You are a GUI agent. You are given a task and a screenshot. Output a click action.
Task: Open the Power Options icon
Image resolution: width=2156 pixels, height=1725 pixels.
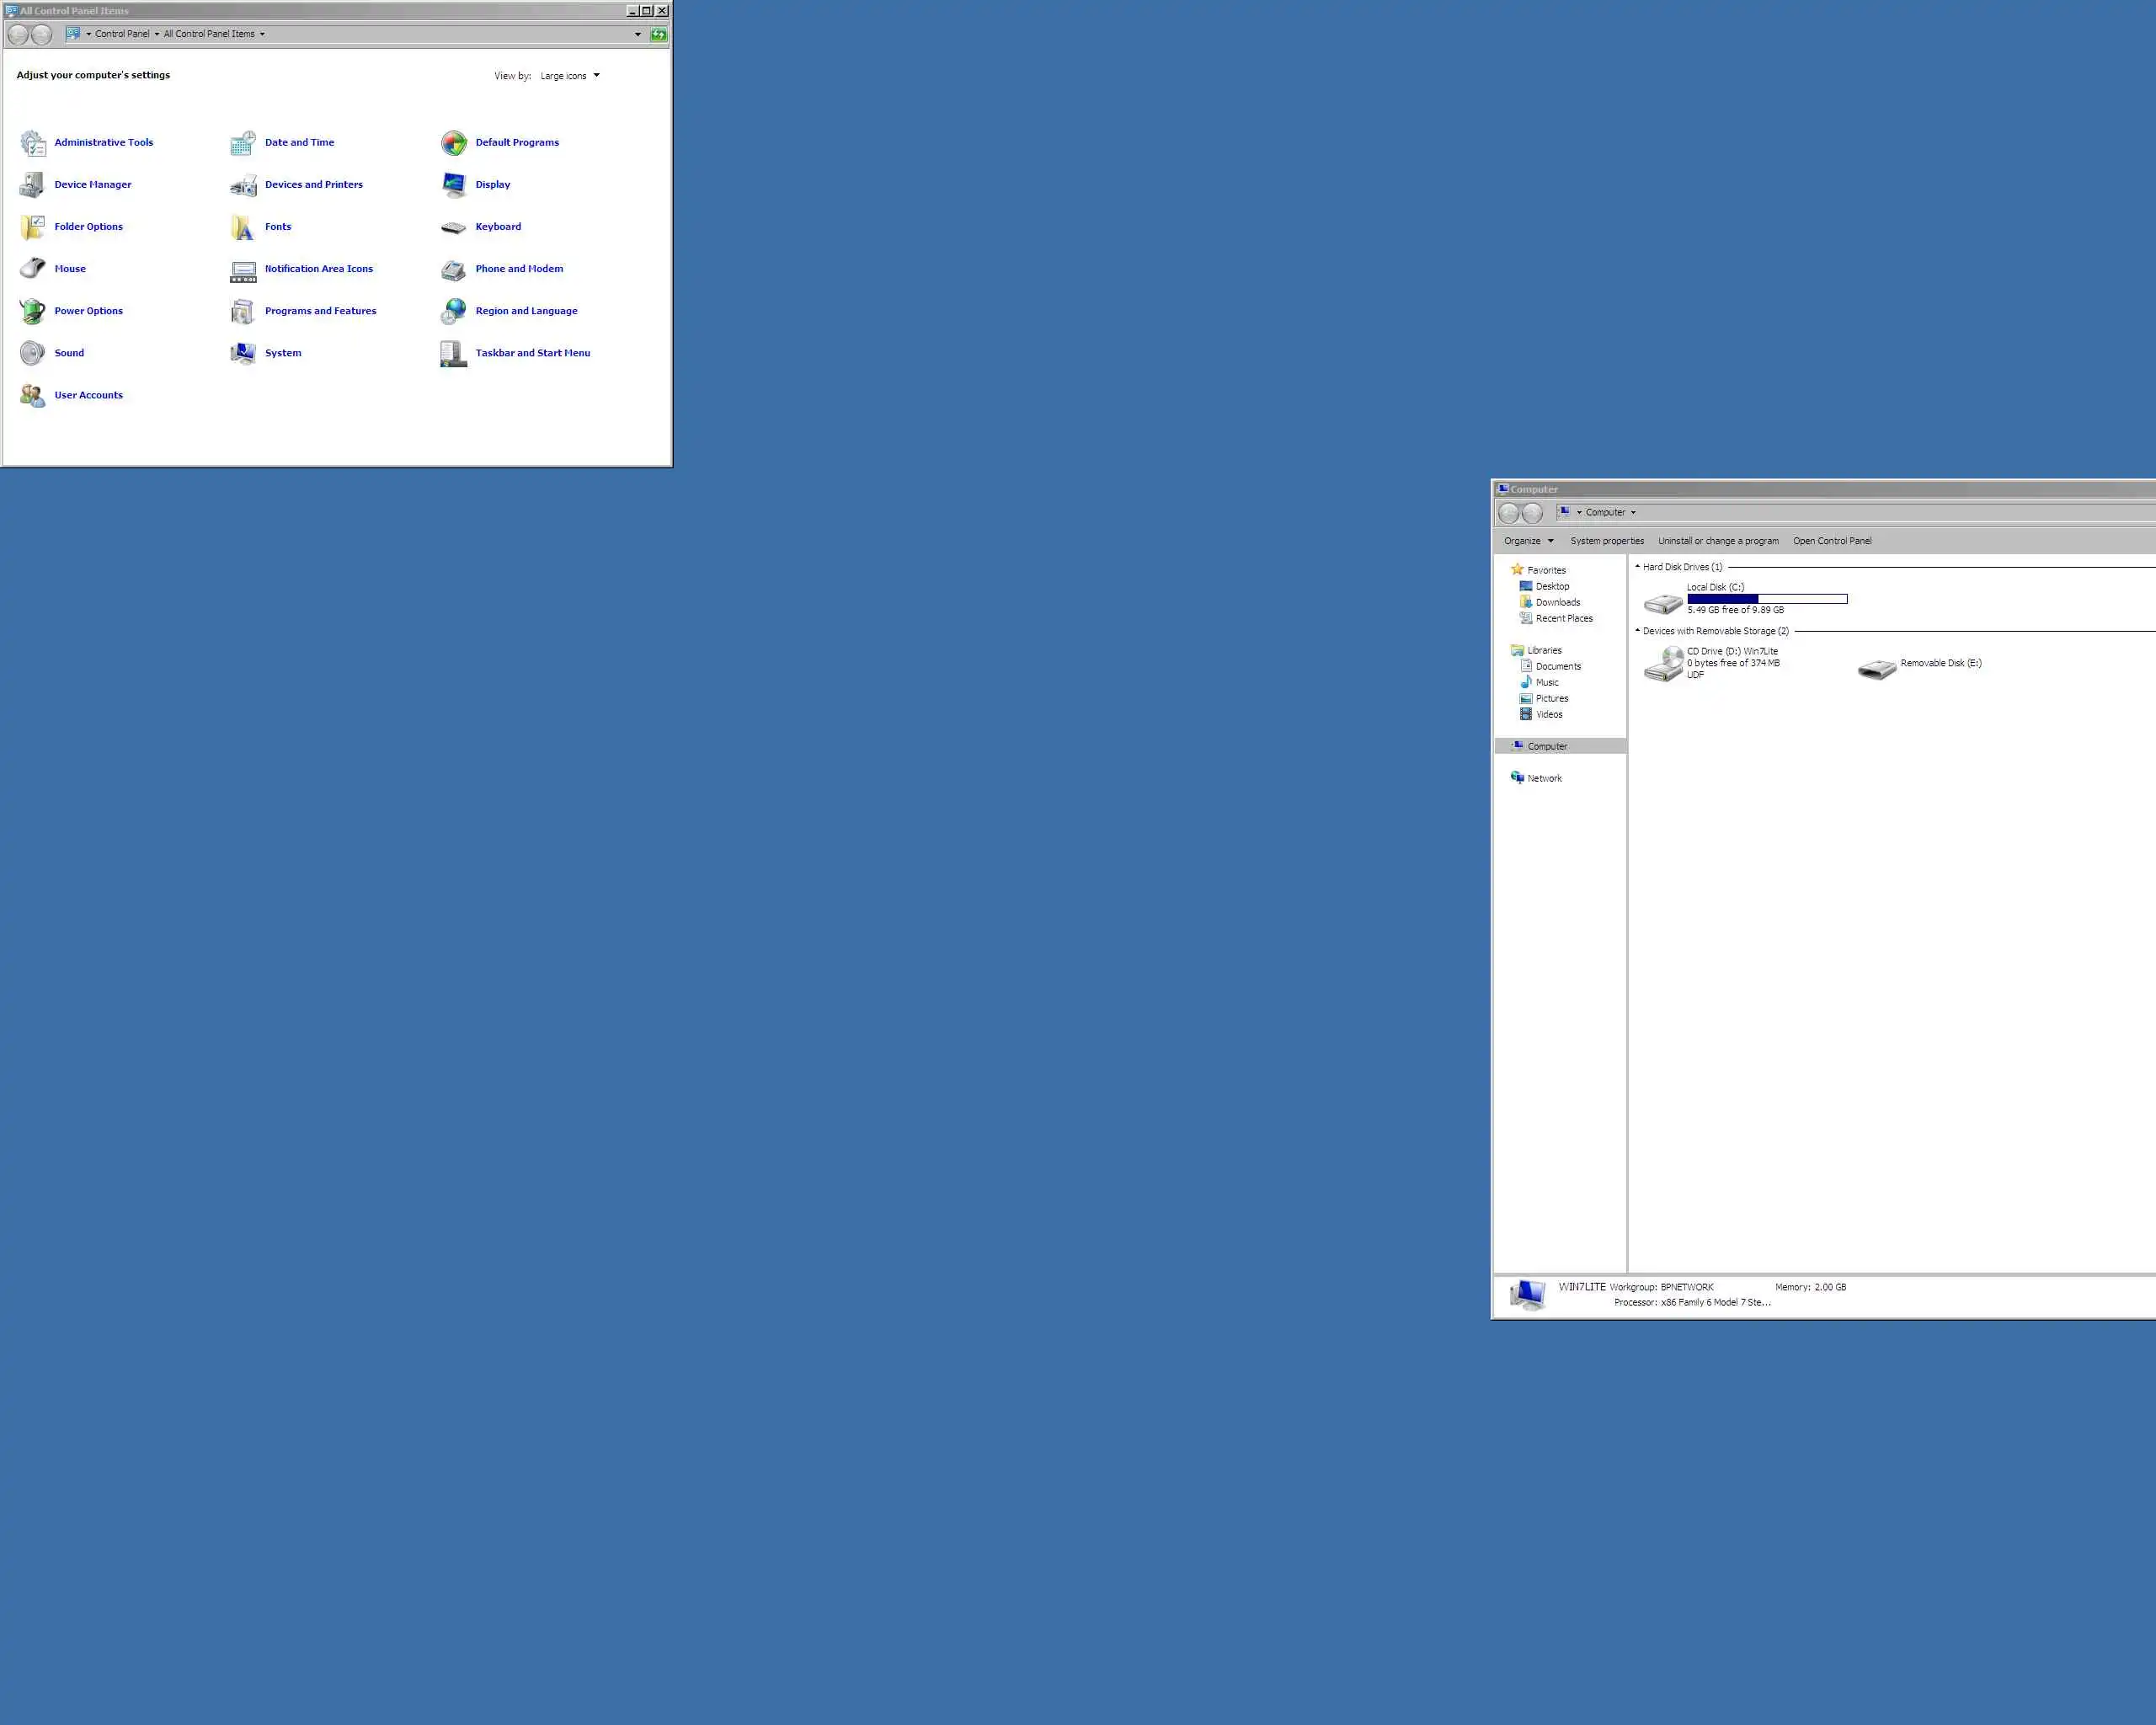point(32,311)
